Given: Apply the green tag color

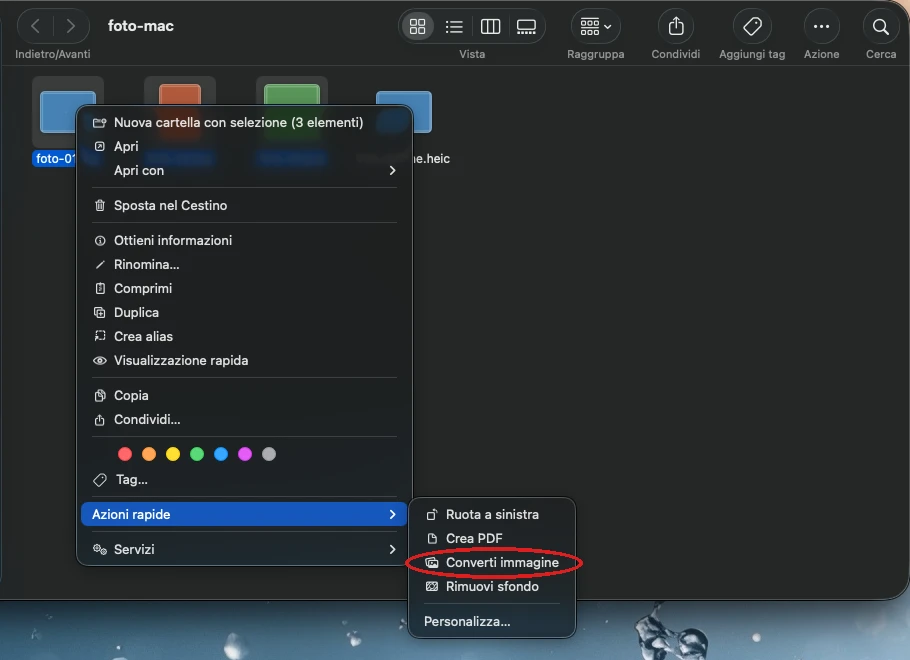Looking at the screenshot, I should click(197, 454).
